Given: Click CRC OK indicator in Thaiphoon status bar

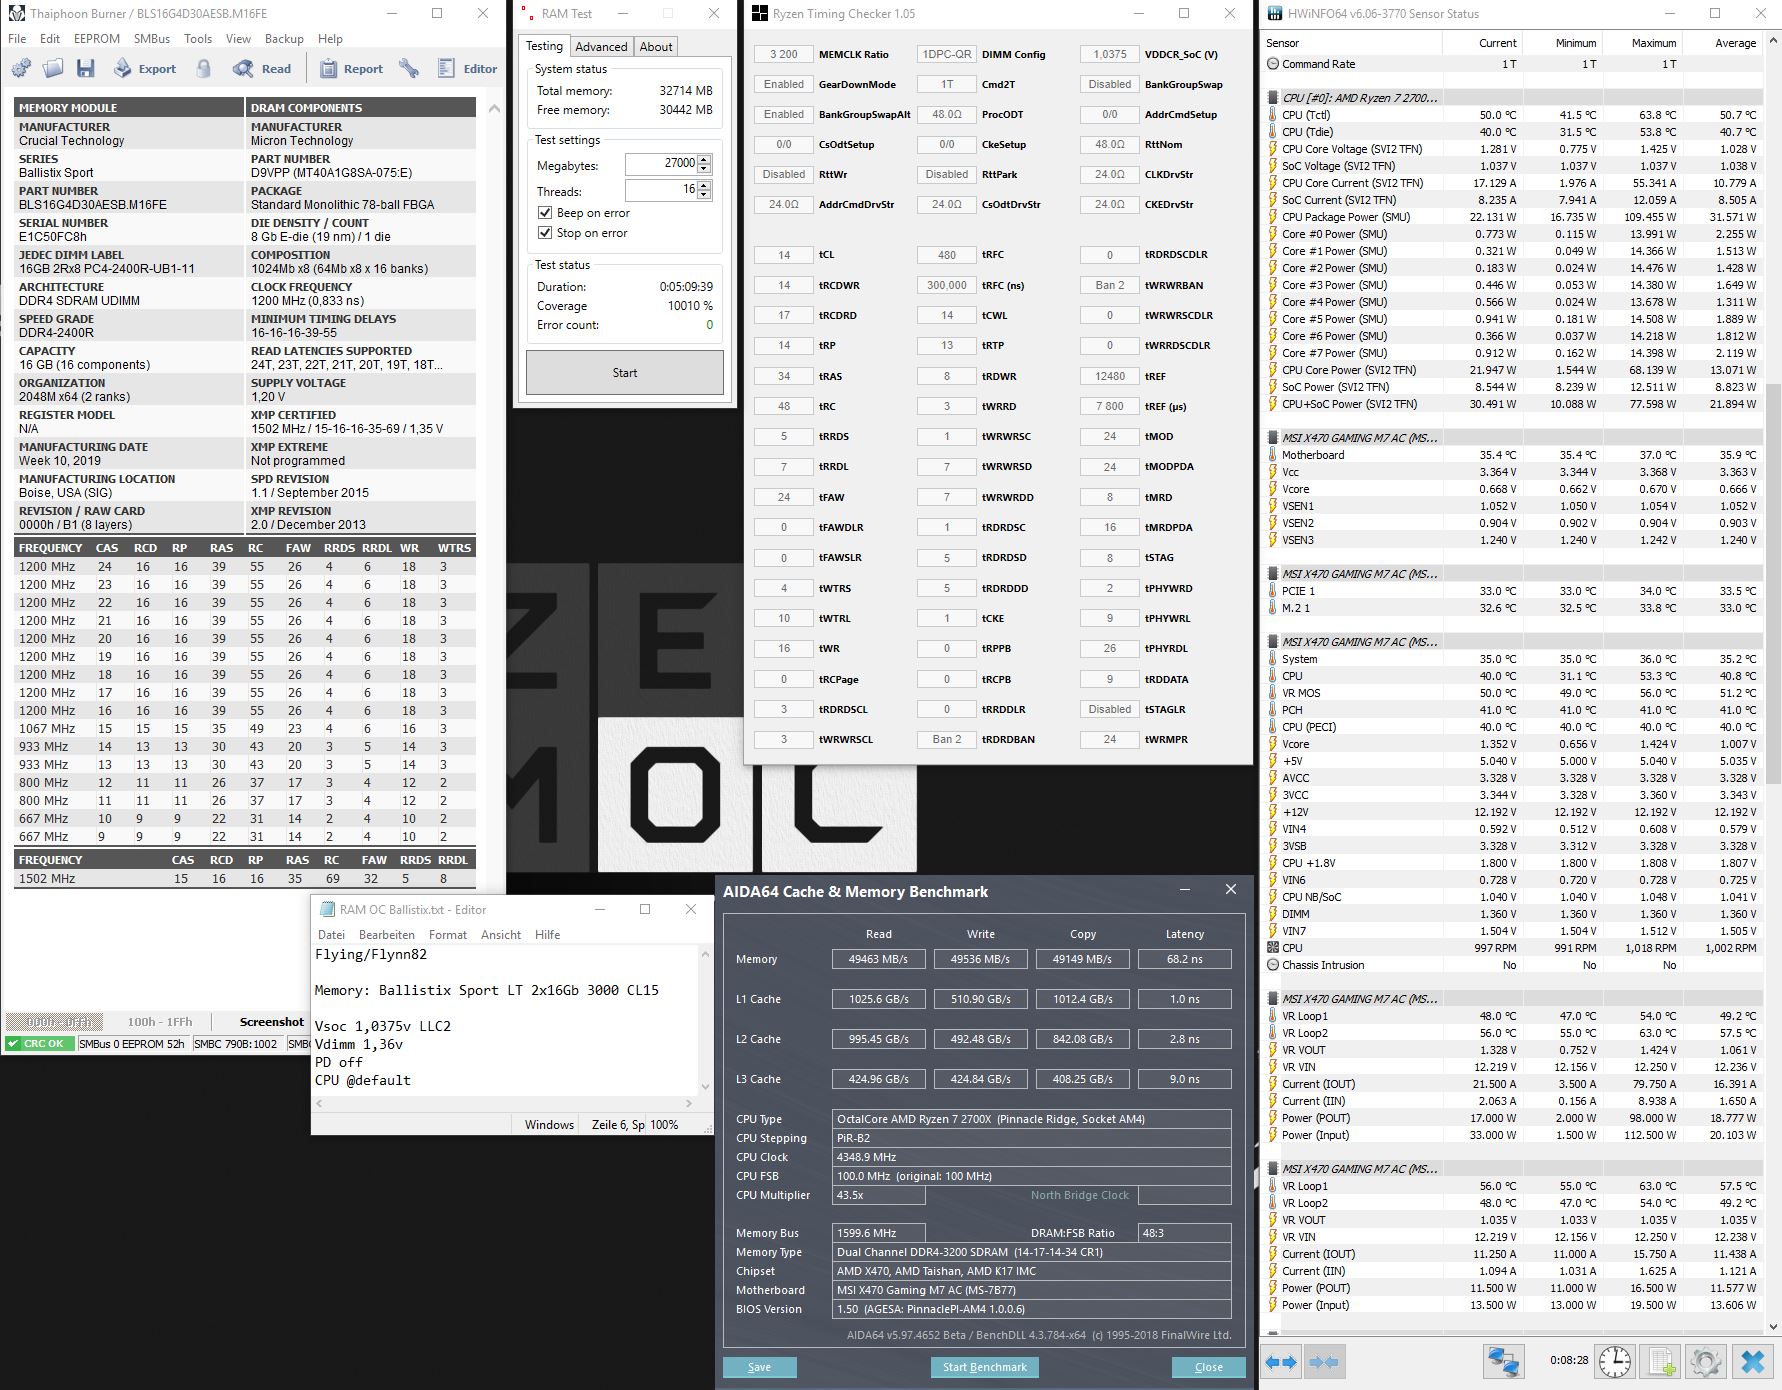Looking at the screenshot, I should [x=38, y=1042].
